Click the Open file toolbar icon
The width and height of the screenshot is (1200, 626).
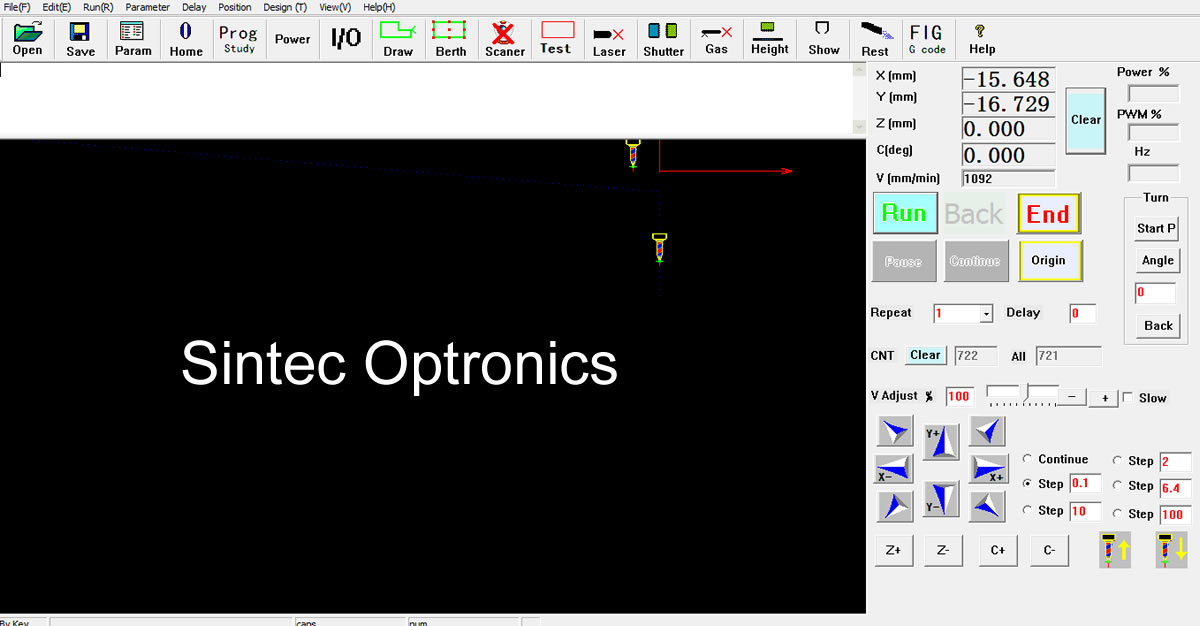click(28, 39)
